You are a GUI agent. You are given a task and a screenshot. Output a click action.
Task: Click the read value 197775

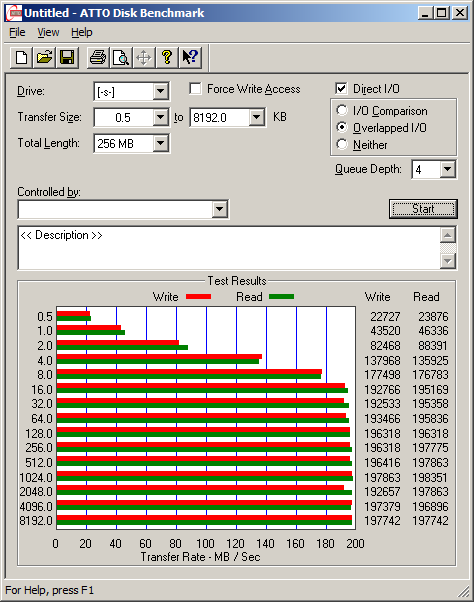(430, 448)
